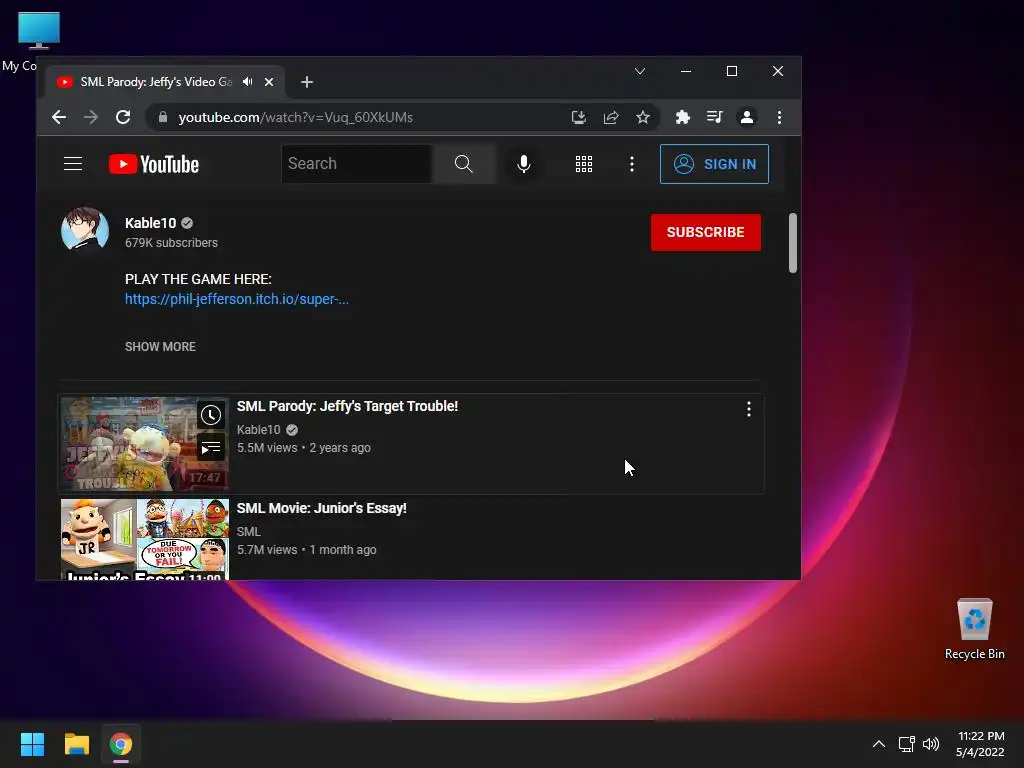Viewport: 1024px width, 768px height.
Task: Reload the YouTube page
Action: (123, 118)
